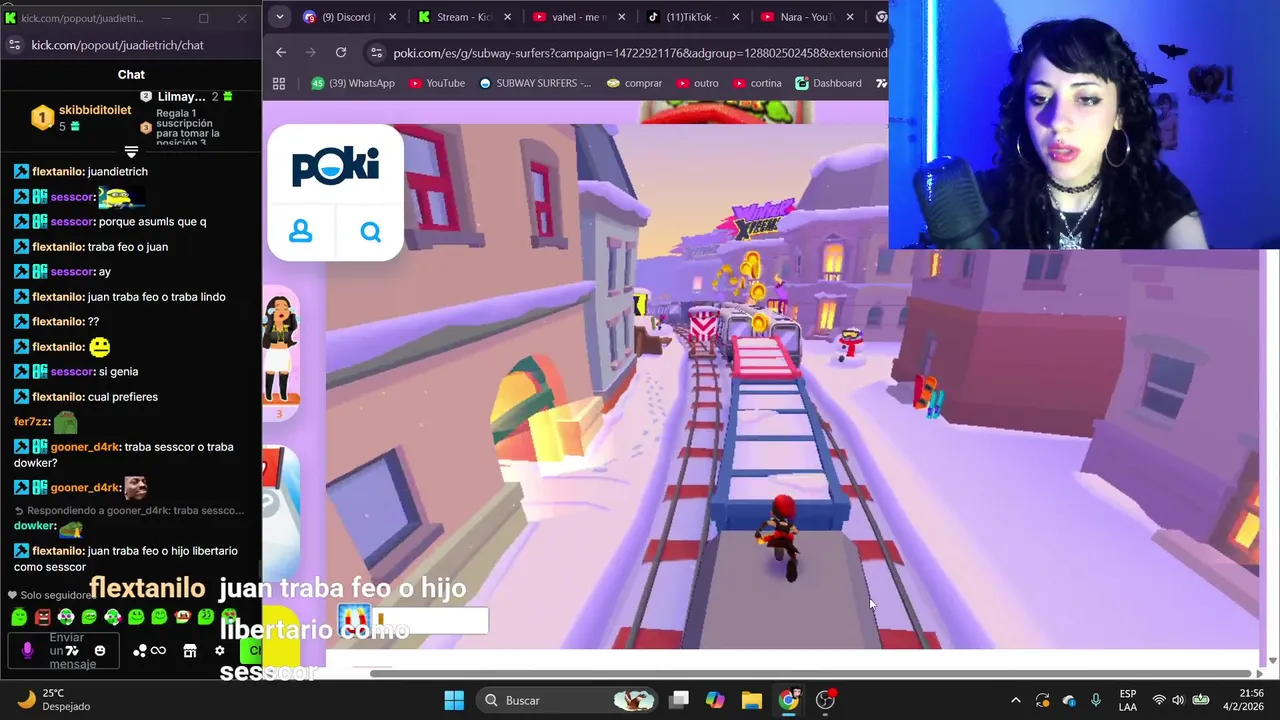Open the YouTube bookmark
Image resolution: width=1280 pixels, height=720 pixels.
[436, 83]
